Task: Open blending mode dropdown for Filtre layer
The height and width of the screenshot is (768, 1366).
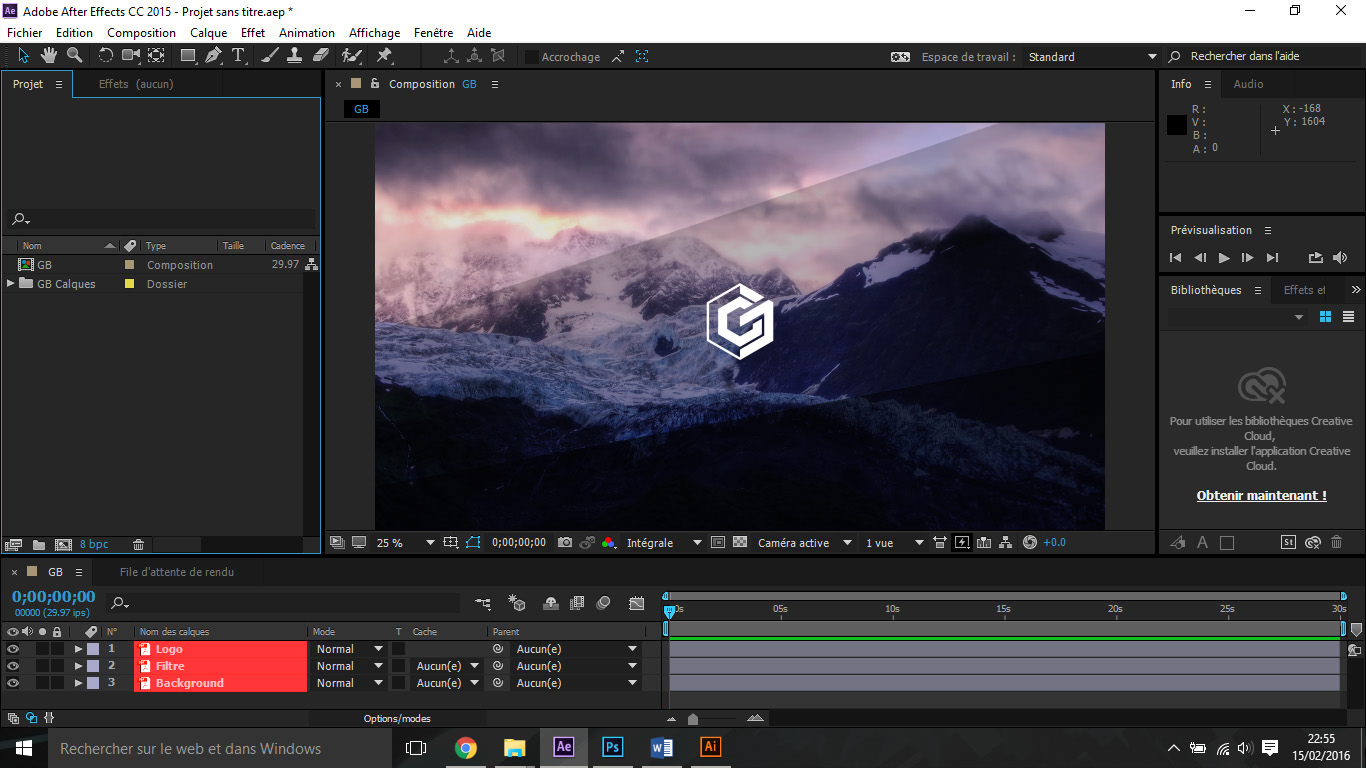Action: point(378,666)
